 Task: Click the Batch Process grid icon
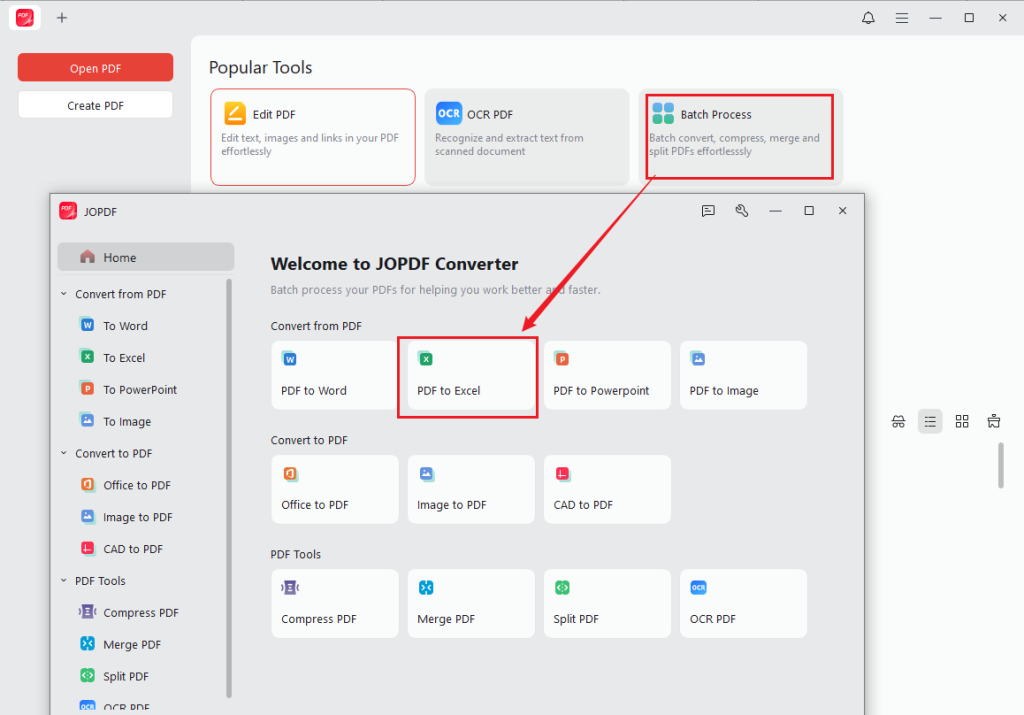[x=663, y=113]
